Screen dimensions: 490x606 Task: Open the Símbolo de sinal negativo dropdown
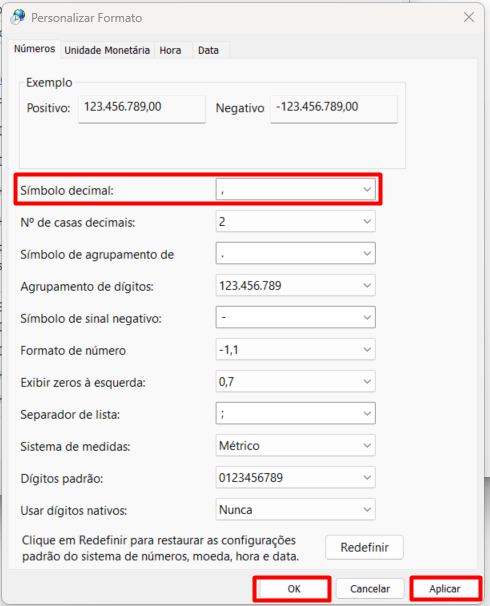click(x=296, y=317)
